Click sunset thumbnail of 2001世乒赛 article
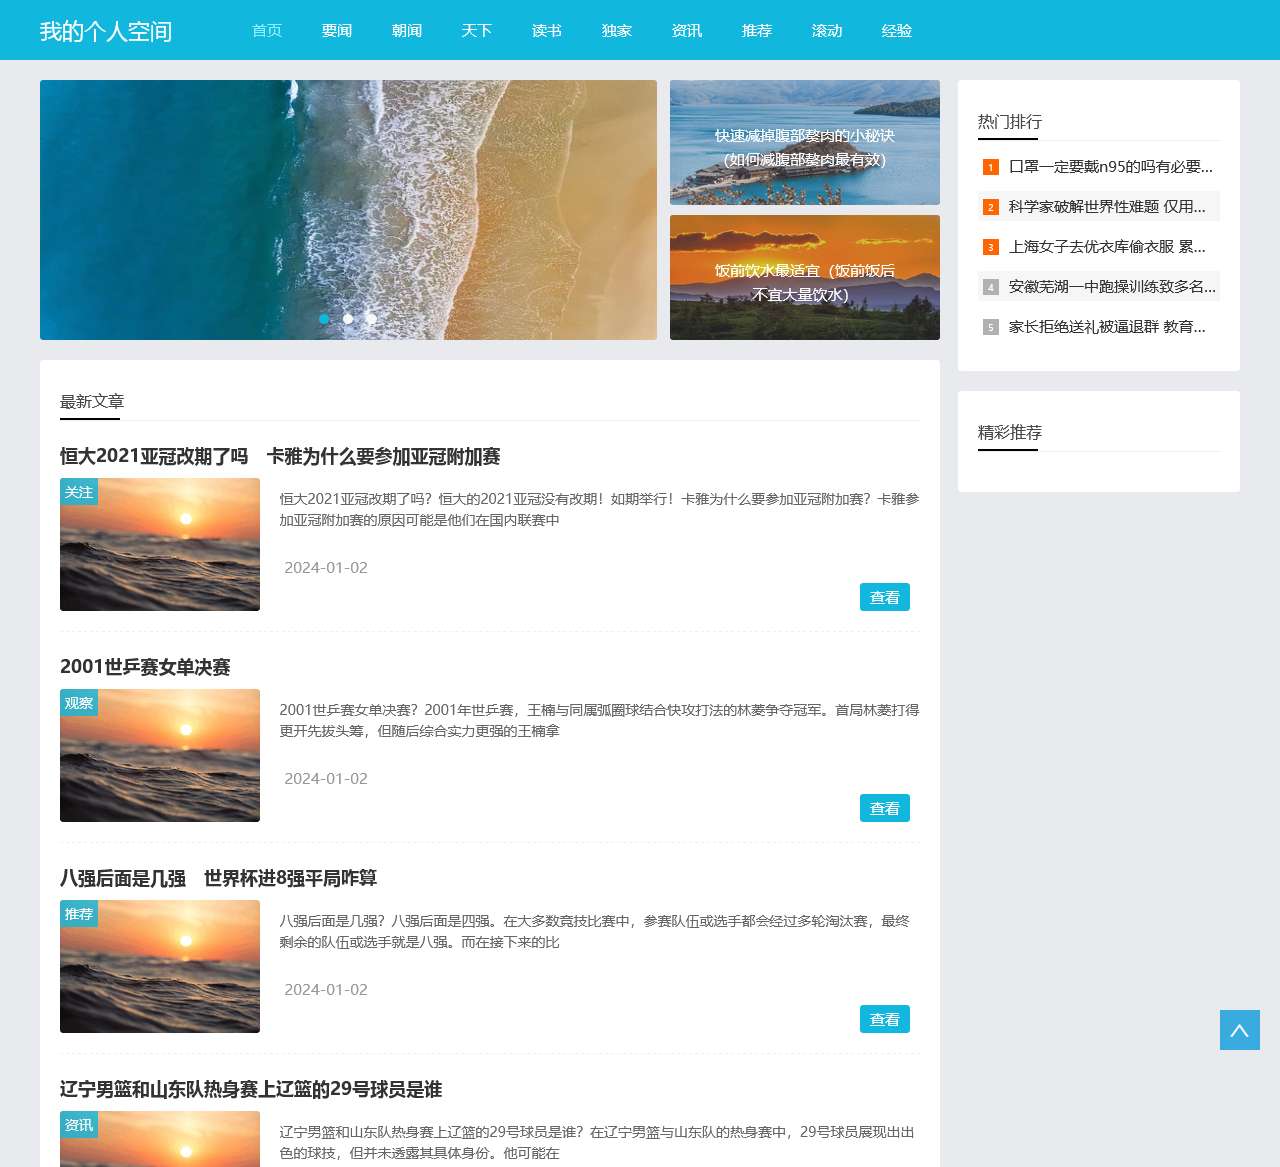Image resolution: width=1280 pixels, height=1167 pixels. [160, 756]
